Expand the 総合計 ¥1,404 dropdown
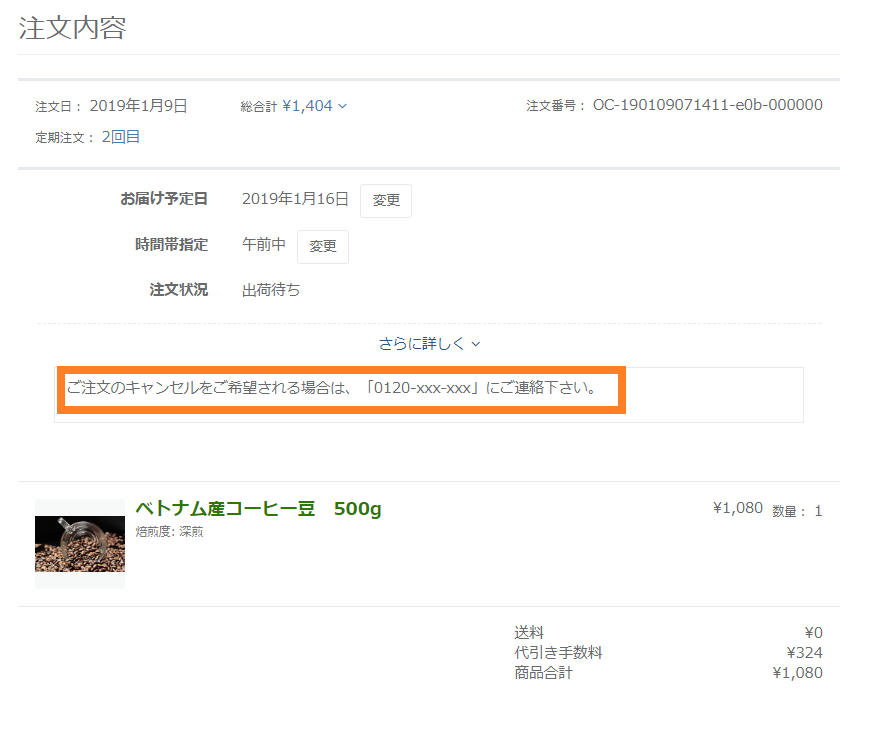The image size is (873, 749). click(x=313, y=106)
